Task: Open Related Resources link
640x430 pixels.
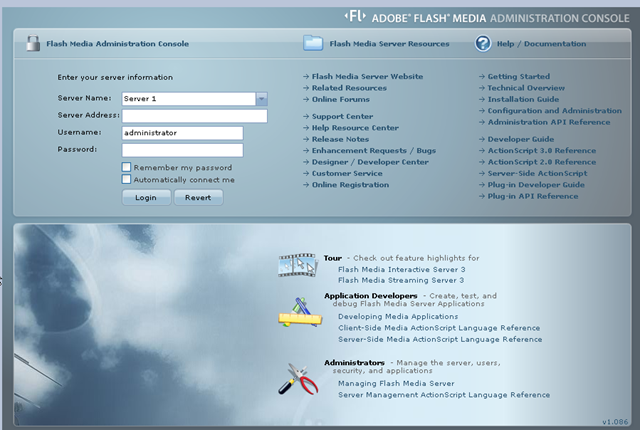Action: coord(349,88)
